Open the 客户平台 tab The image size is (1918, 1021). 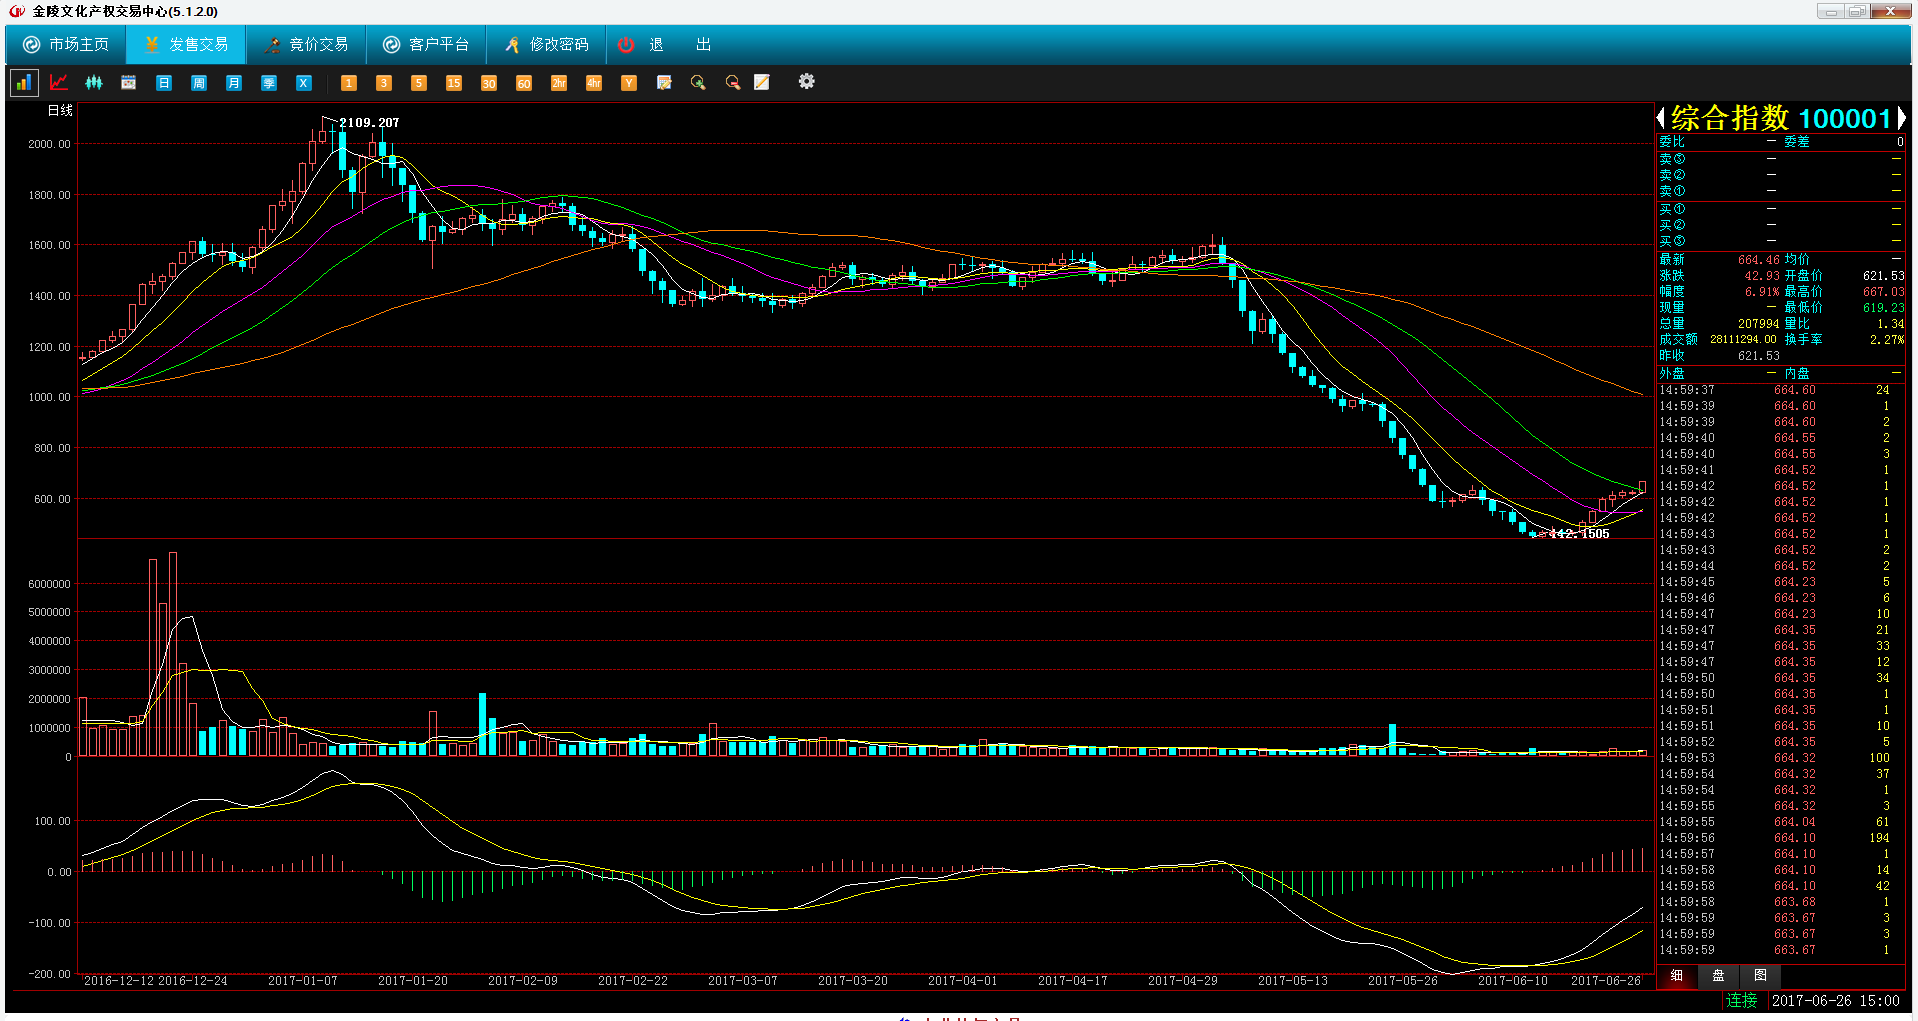pos(427,44)
